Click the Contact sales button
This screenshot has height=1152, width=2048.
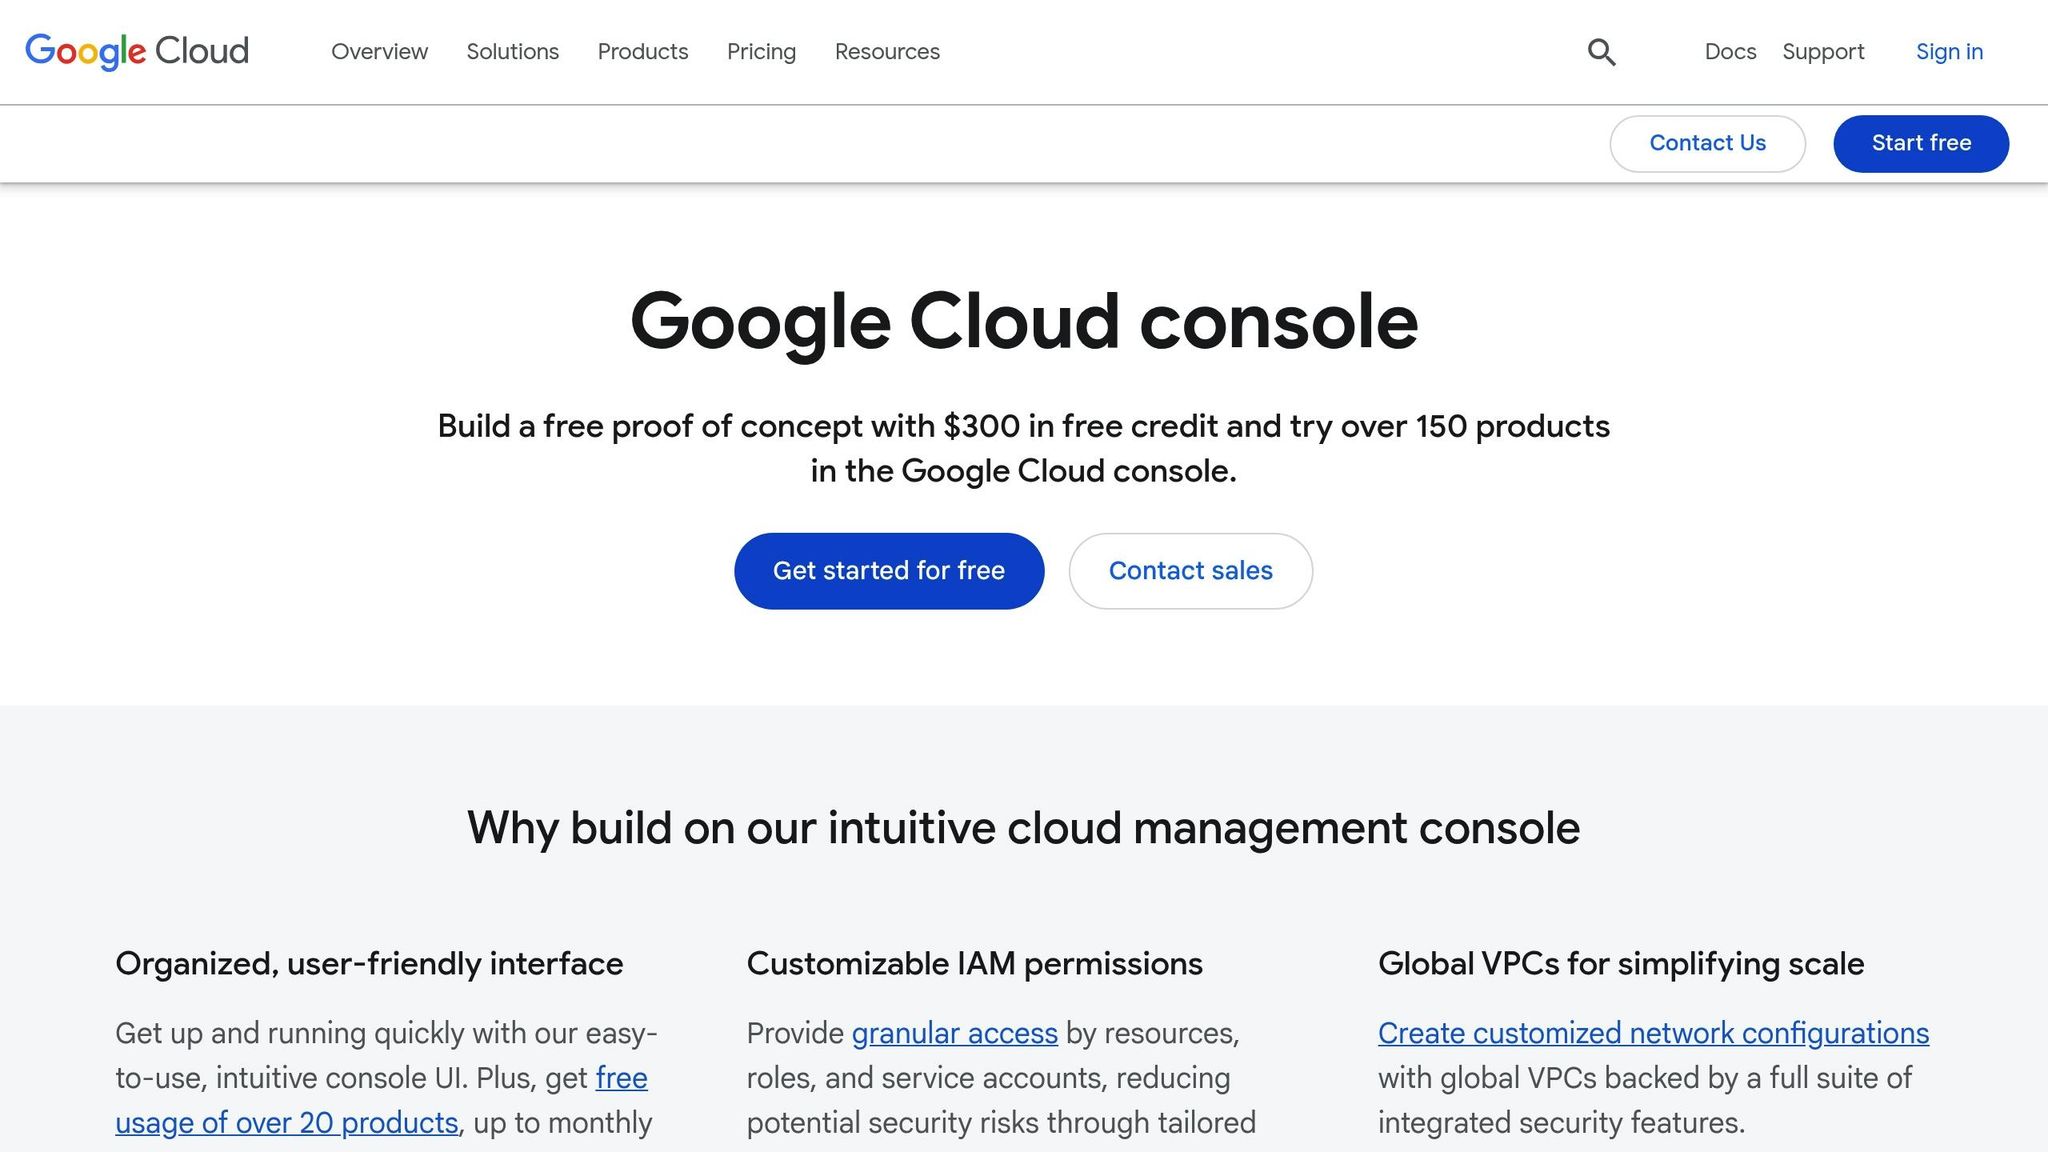point(1190,571)
